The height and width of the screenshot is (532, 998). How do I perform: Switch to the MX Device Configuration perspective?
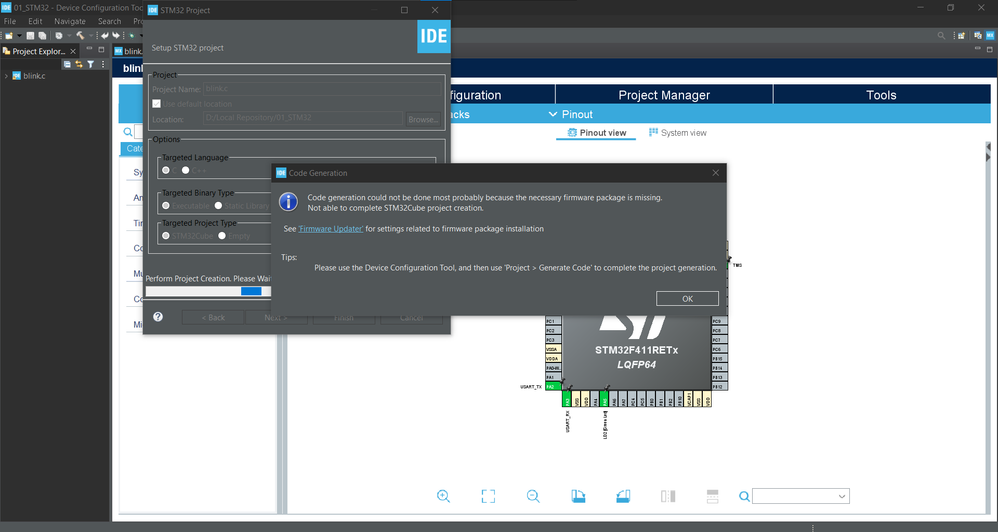[990, 36]
